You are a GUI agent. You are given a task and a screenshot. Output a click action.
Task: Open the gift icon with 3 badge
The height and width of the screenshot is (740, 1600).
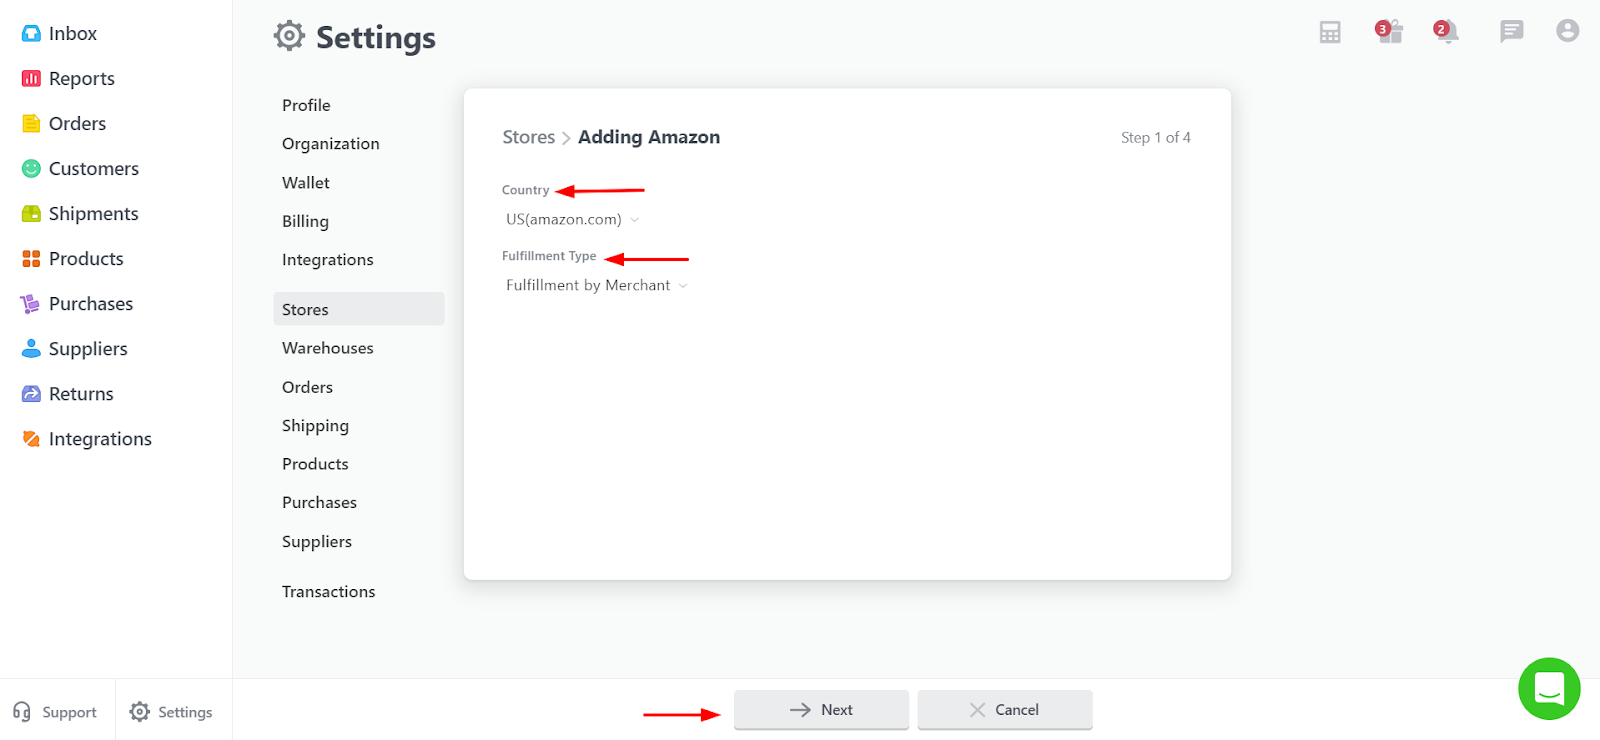(1389, 31)
